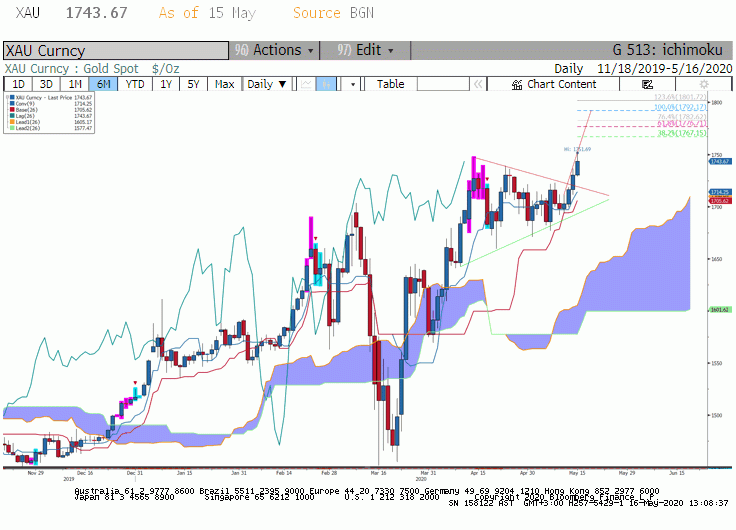This screenshot has width=736, height=530.
Task: Click the Conv(9) legend color swatch
Action: pos(13,104)
